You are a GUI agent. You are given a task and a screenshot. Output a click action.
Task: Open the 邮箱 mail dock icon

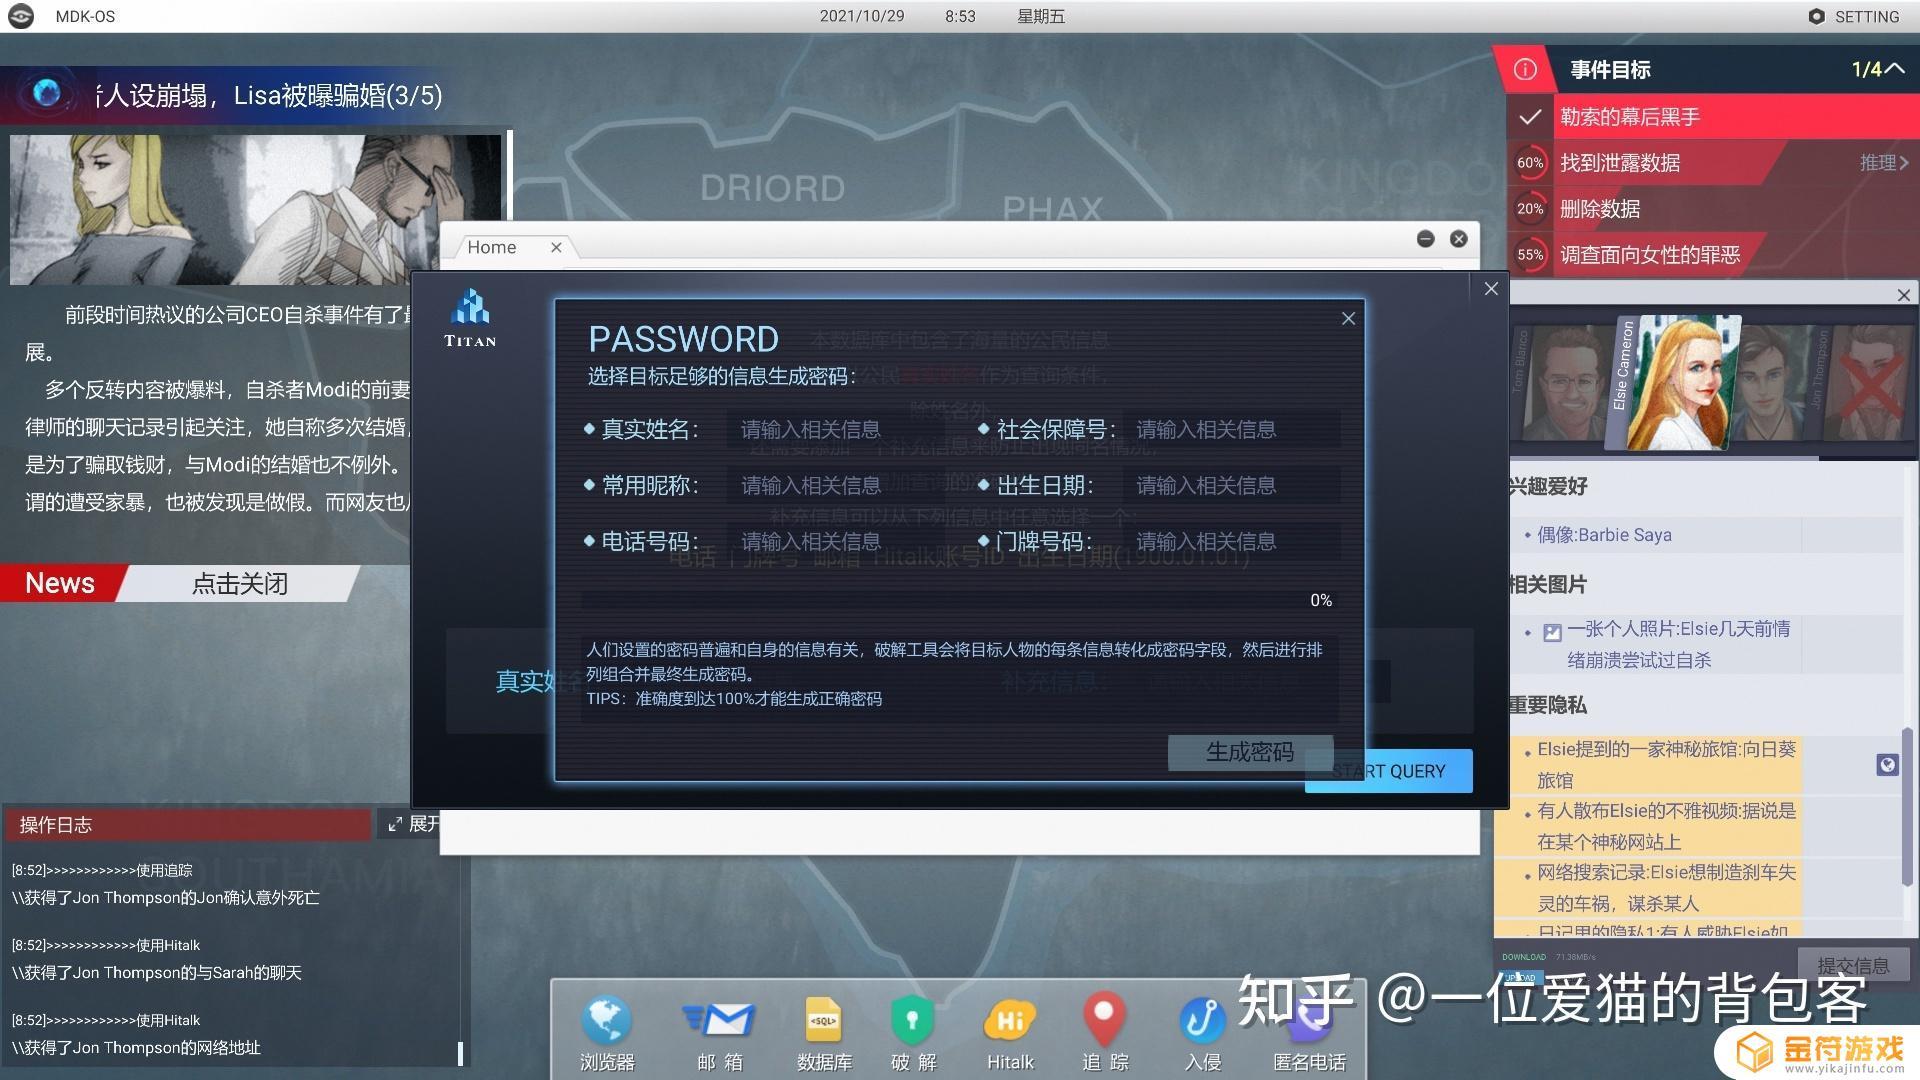720,1031
